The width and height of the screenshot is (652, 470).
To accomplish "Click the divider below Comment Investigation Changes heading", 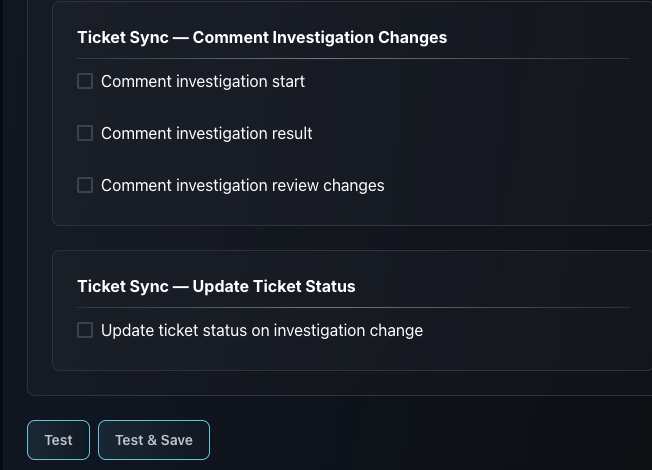I will 353,59.
